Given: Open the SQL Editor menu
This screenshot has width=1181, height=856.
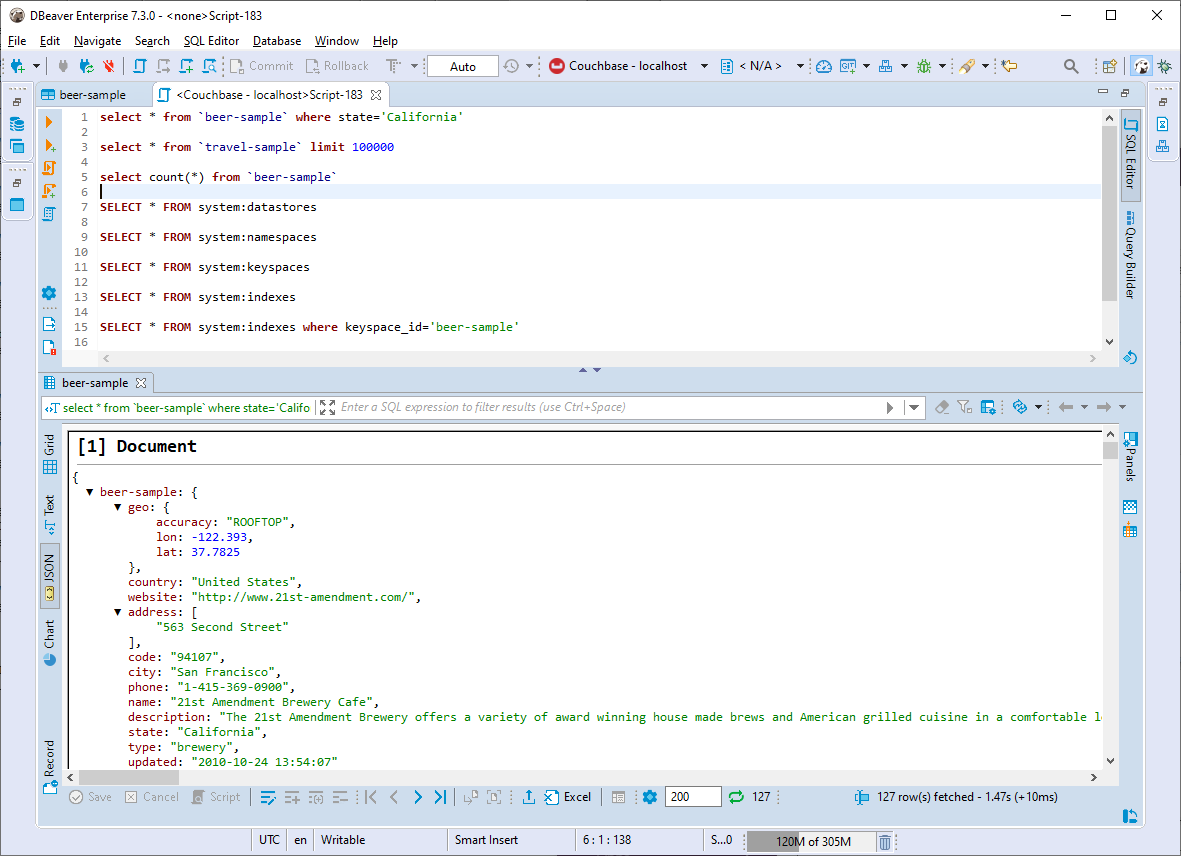Looking at the screenshot, I should coord(211,41).
